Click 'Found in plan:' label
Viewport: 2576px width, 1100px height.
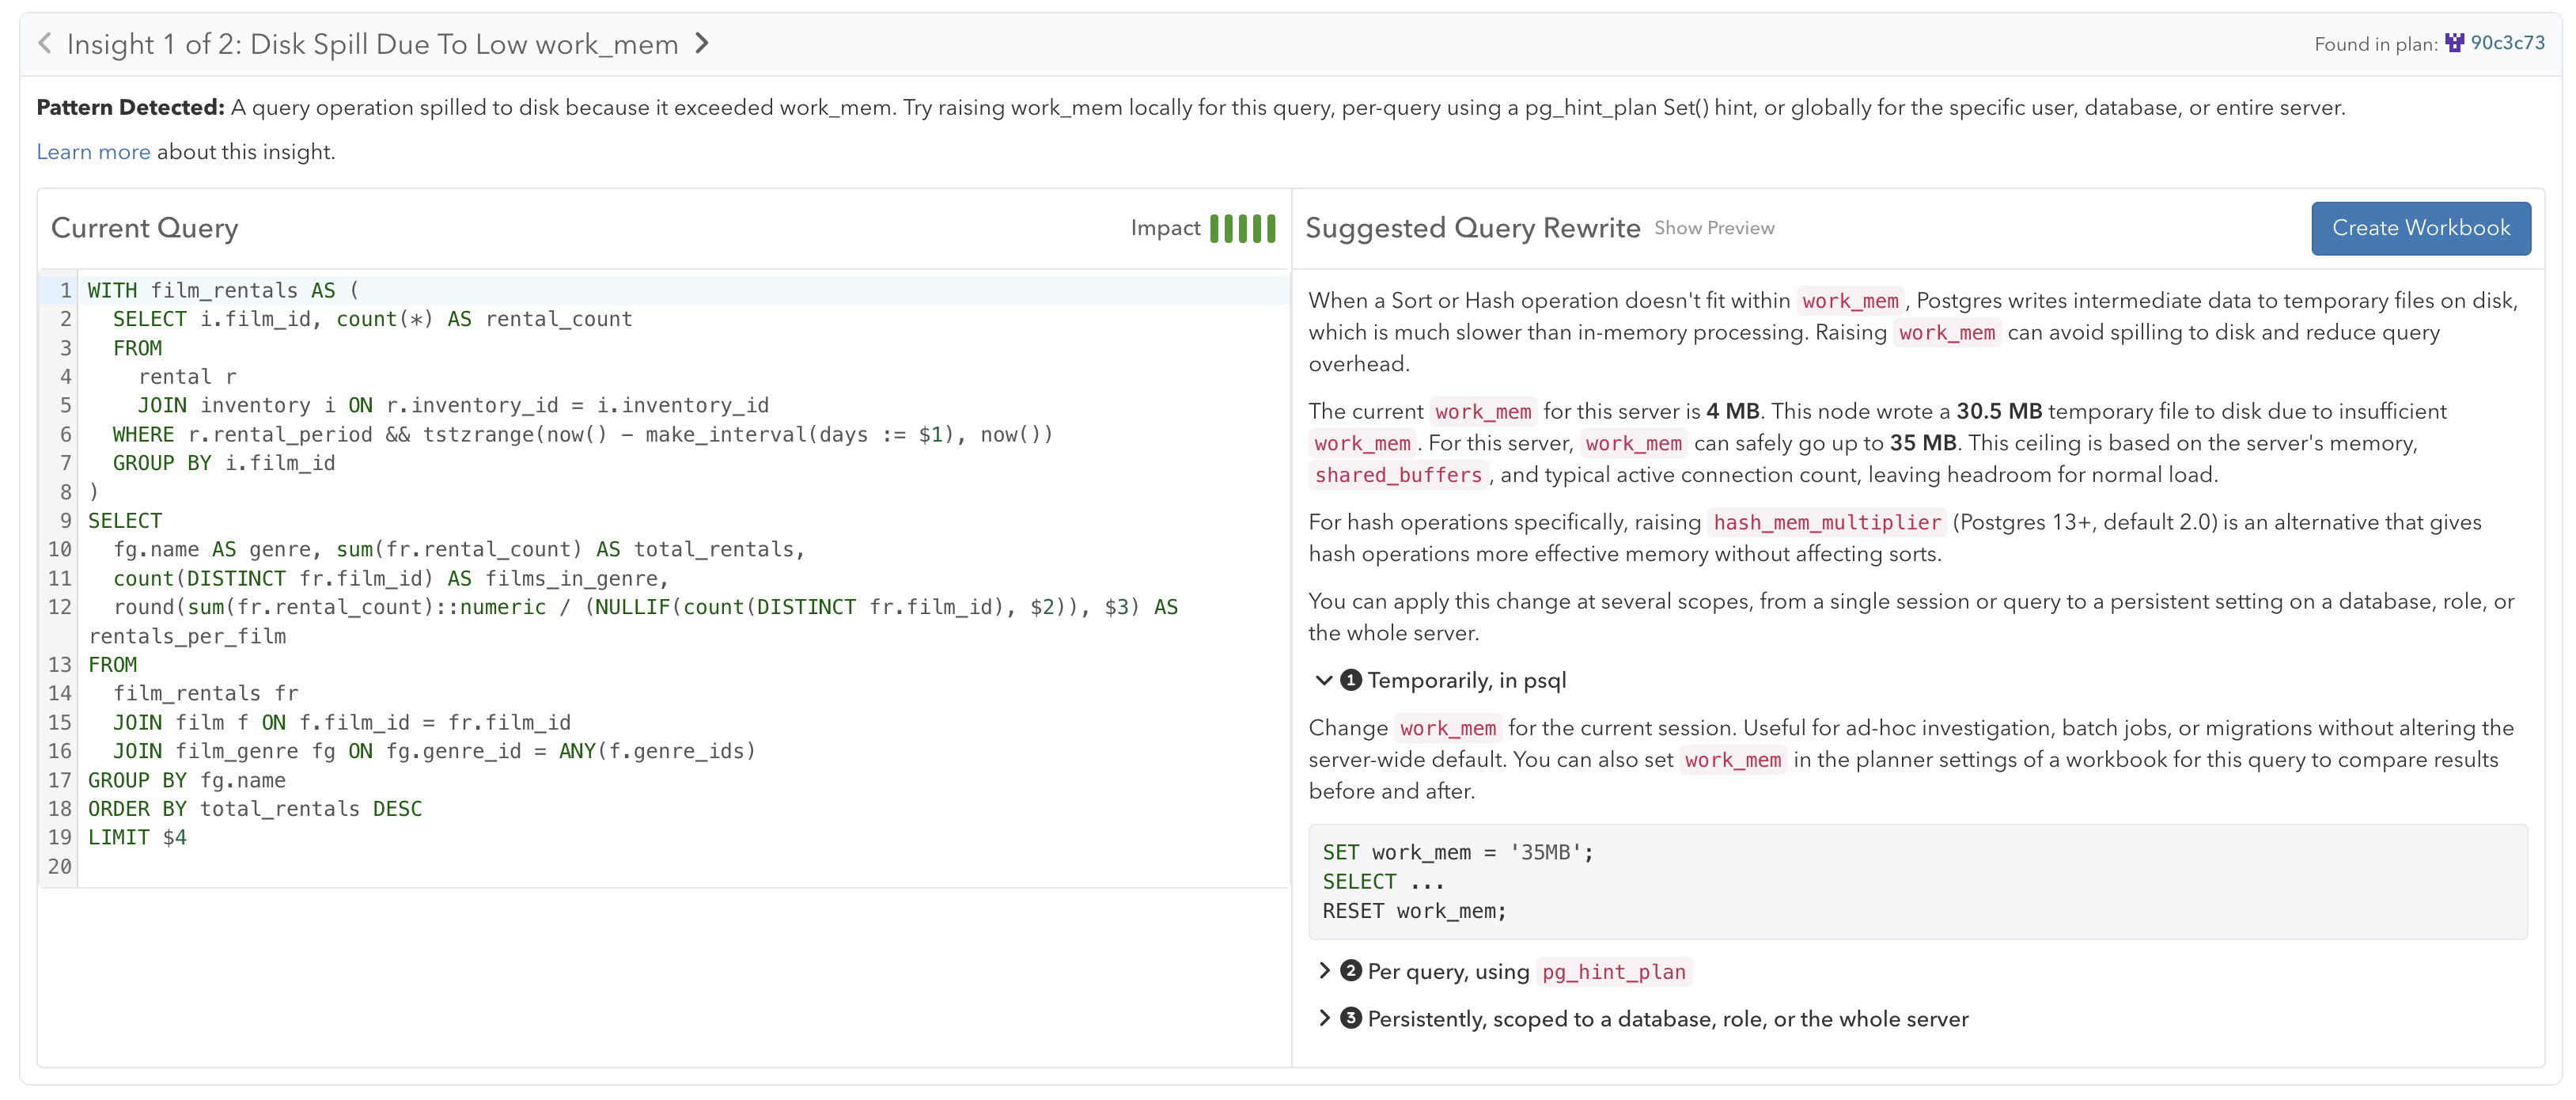click(2375, 44)
